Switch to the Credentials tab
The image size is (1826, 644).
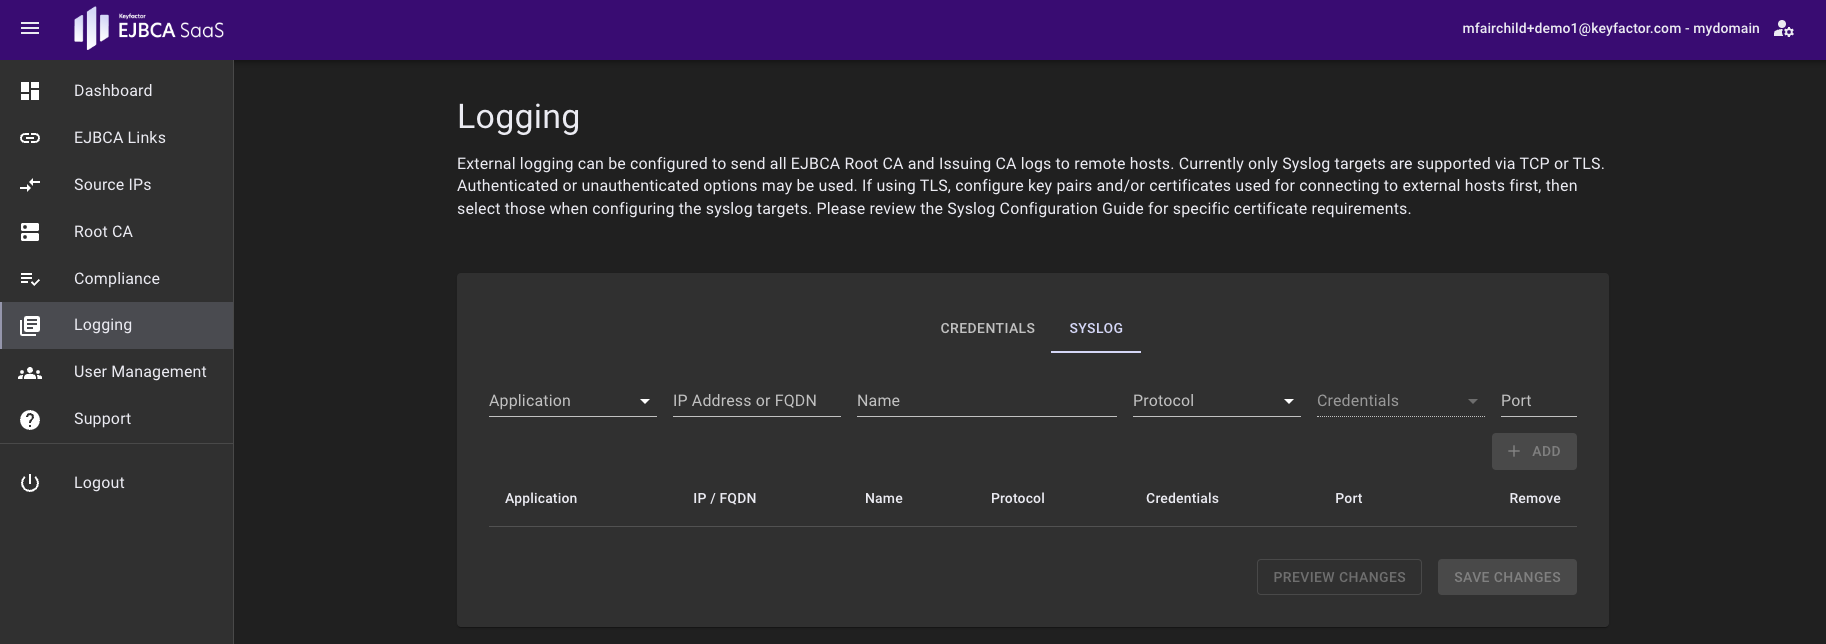tap(987, 329)
